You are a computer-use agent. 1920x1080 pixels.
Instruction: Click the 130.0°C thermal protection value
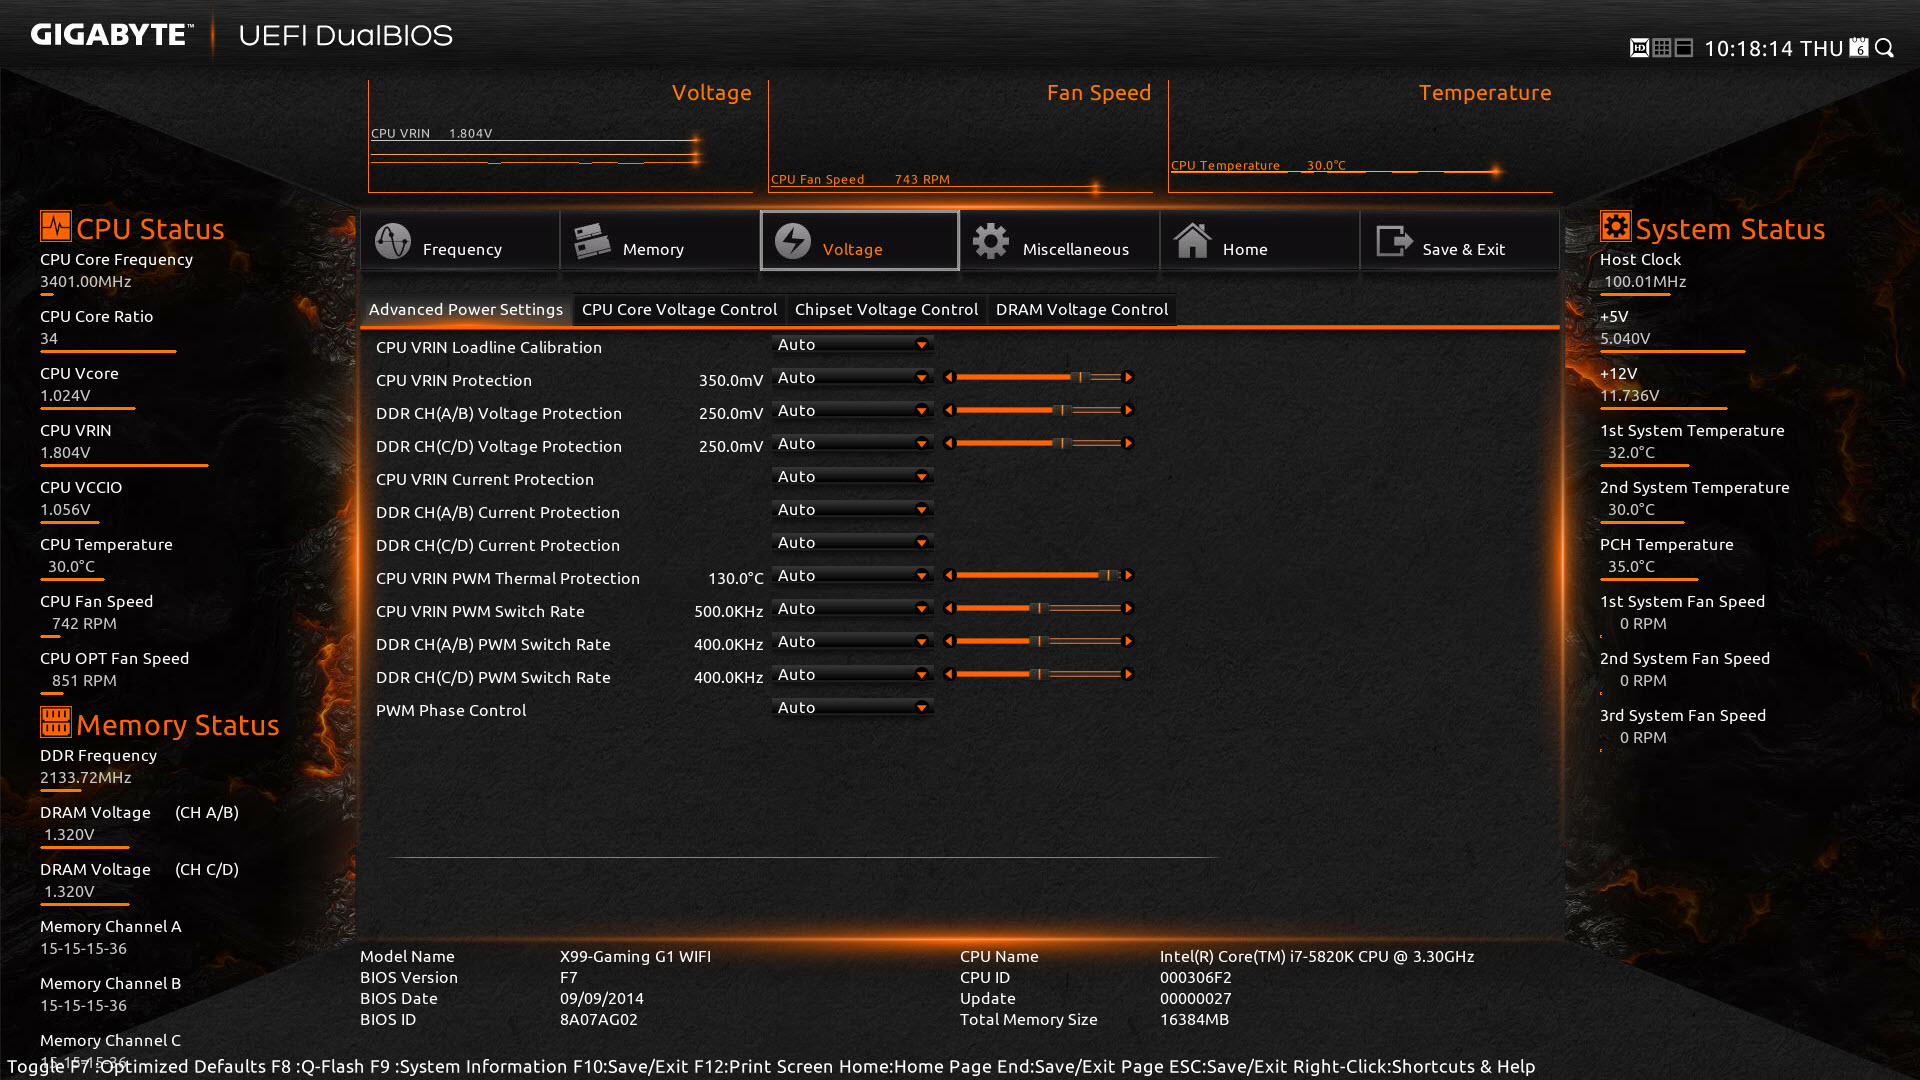736,578
